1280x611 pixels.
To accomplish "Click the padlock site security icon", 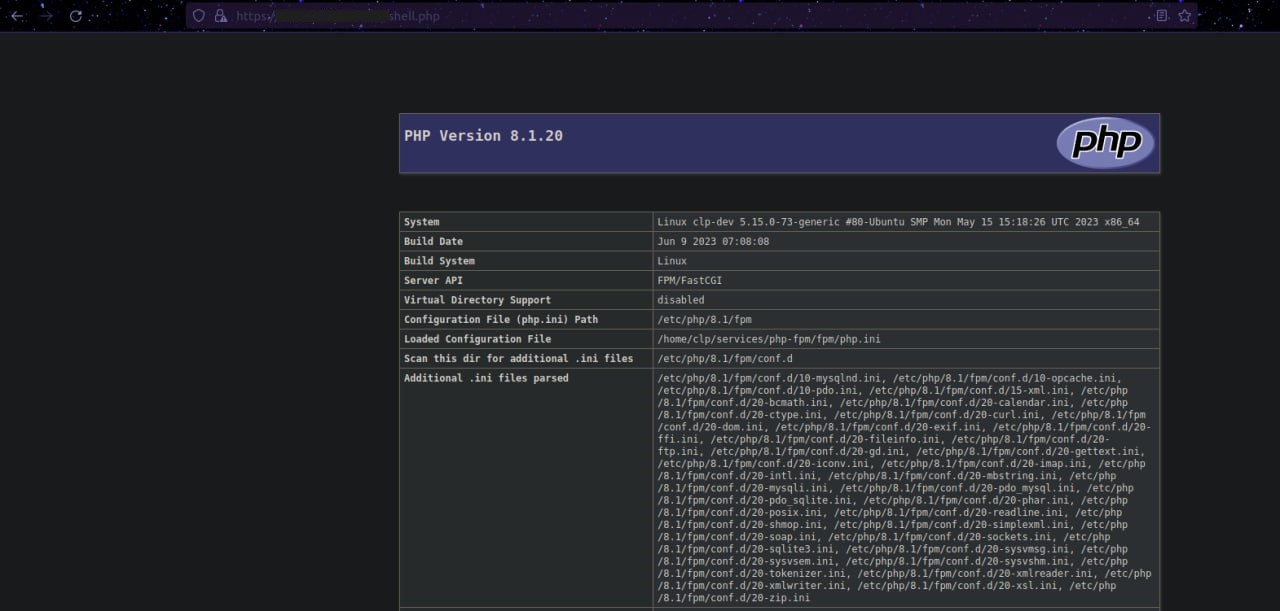I will (x=220, y=16).
